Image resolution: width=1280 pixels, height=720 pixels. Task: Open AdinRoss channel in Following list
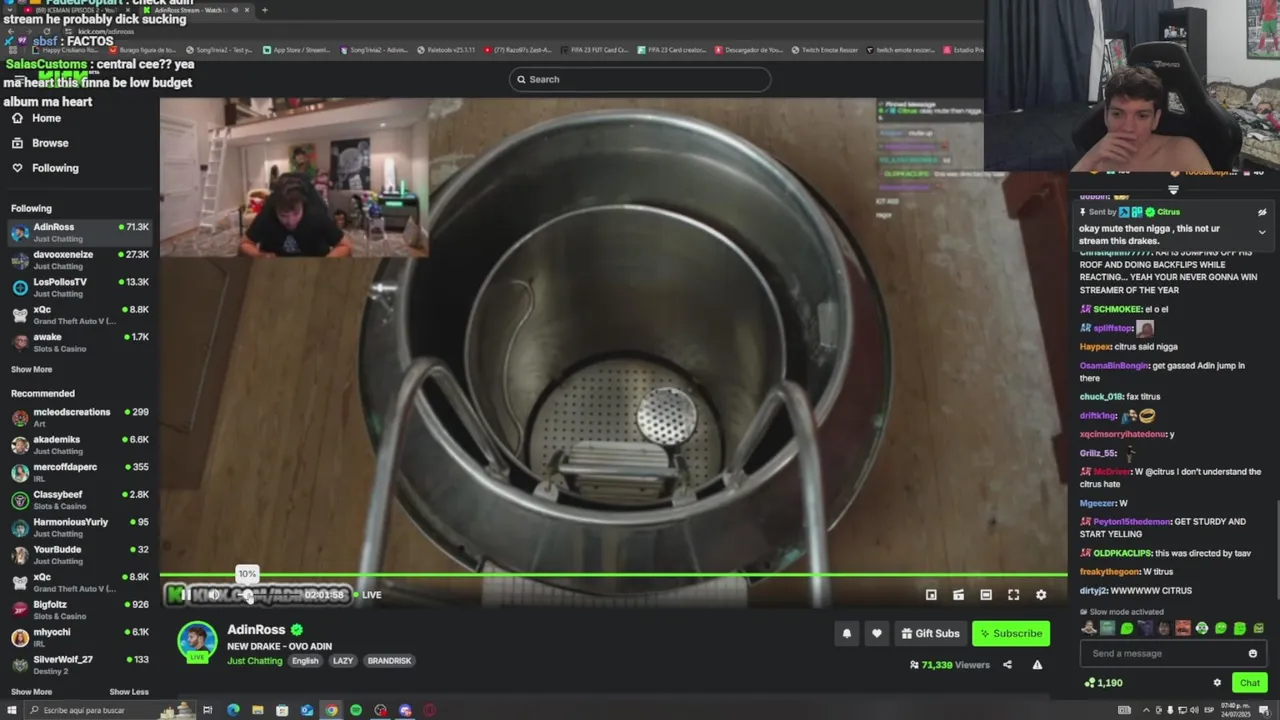point(79,232)
